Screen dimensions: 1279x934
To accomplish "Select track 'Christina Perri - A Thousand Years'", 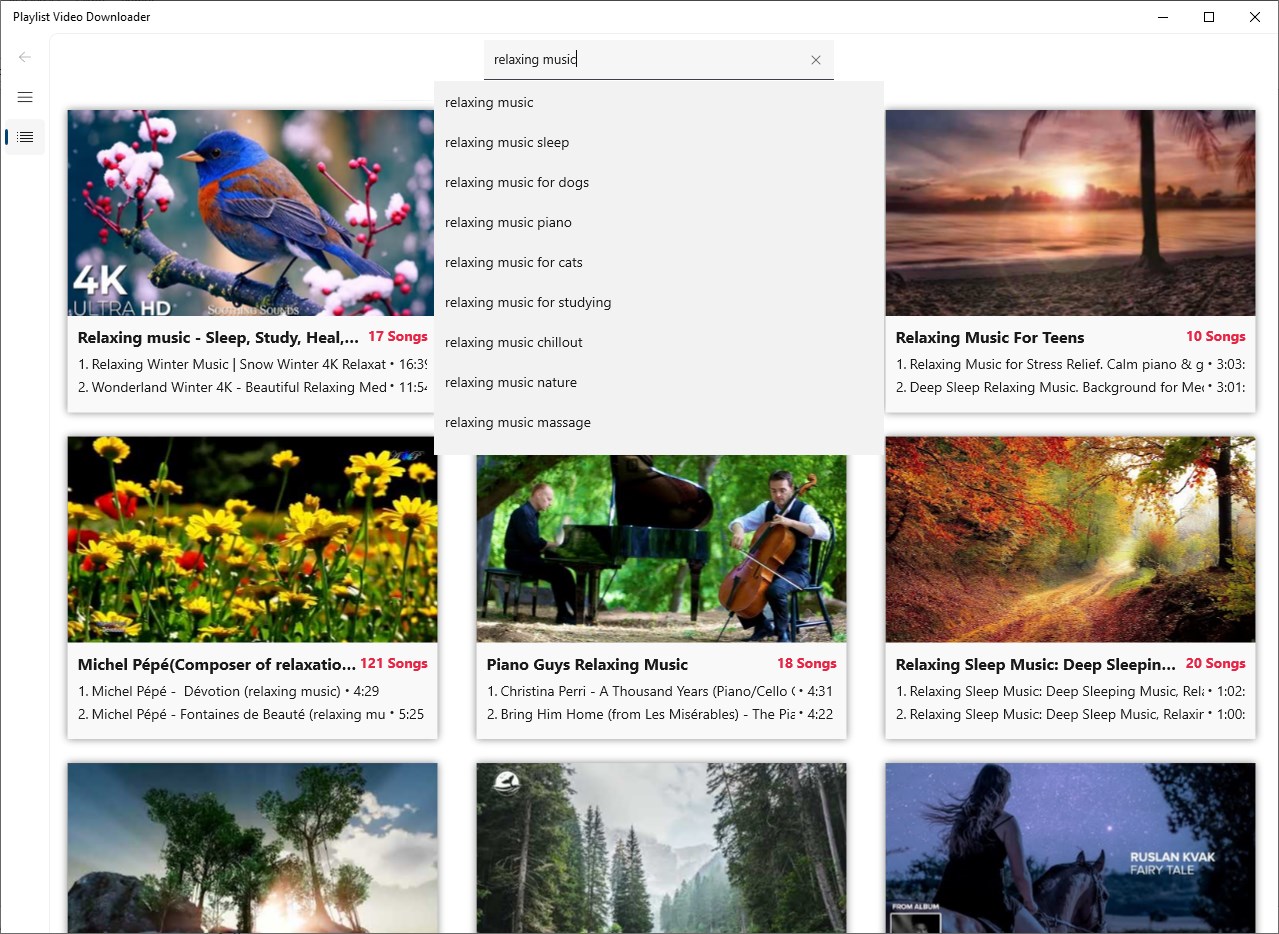I will click(x=662, y=691).
